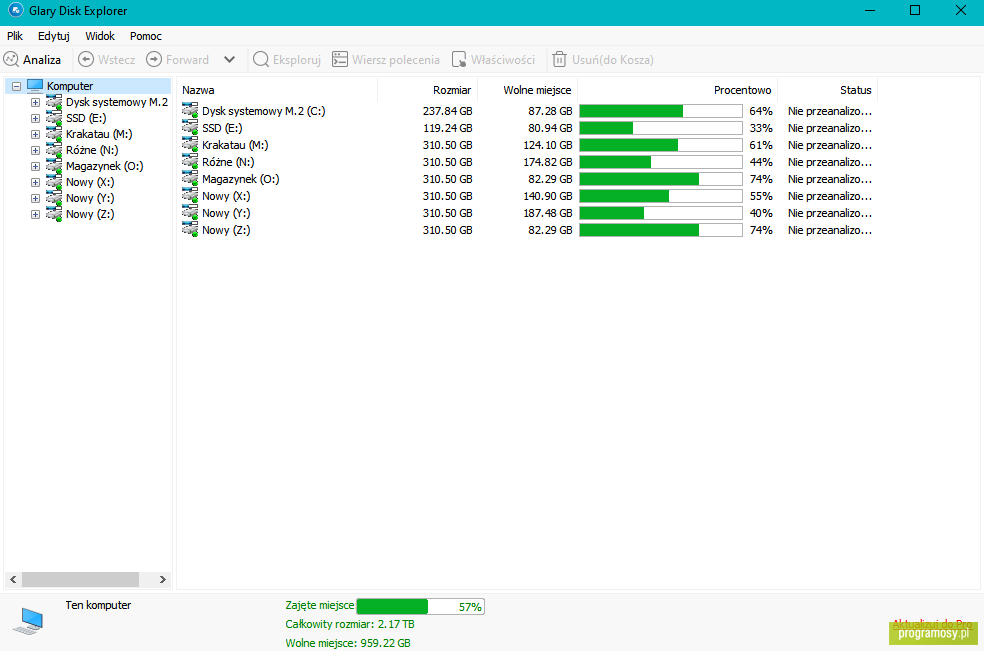Screen dimensions: 984x651
Task: Click tree scrollbar right arrow
Action: (163, 579)
